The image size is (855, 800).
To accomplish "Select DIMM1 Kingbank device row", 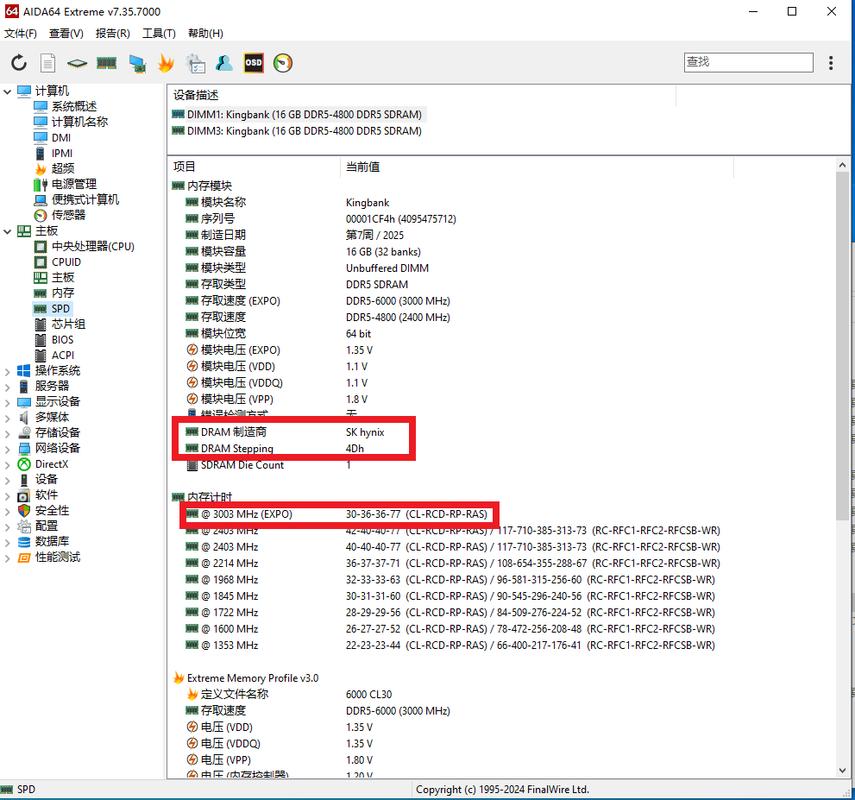I will [297, 115].
